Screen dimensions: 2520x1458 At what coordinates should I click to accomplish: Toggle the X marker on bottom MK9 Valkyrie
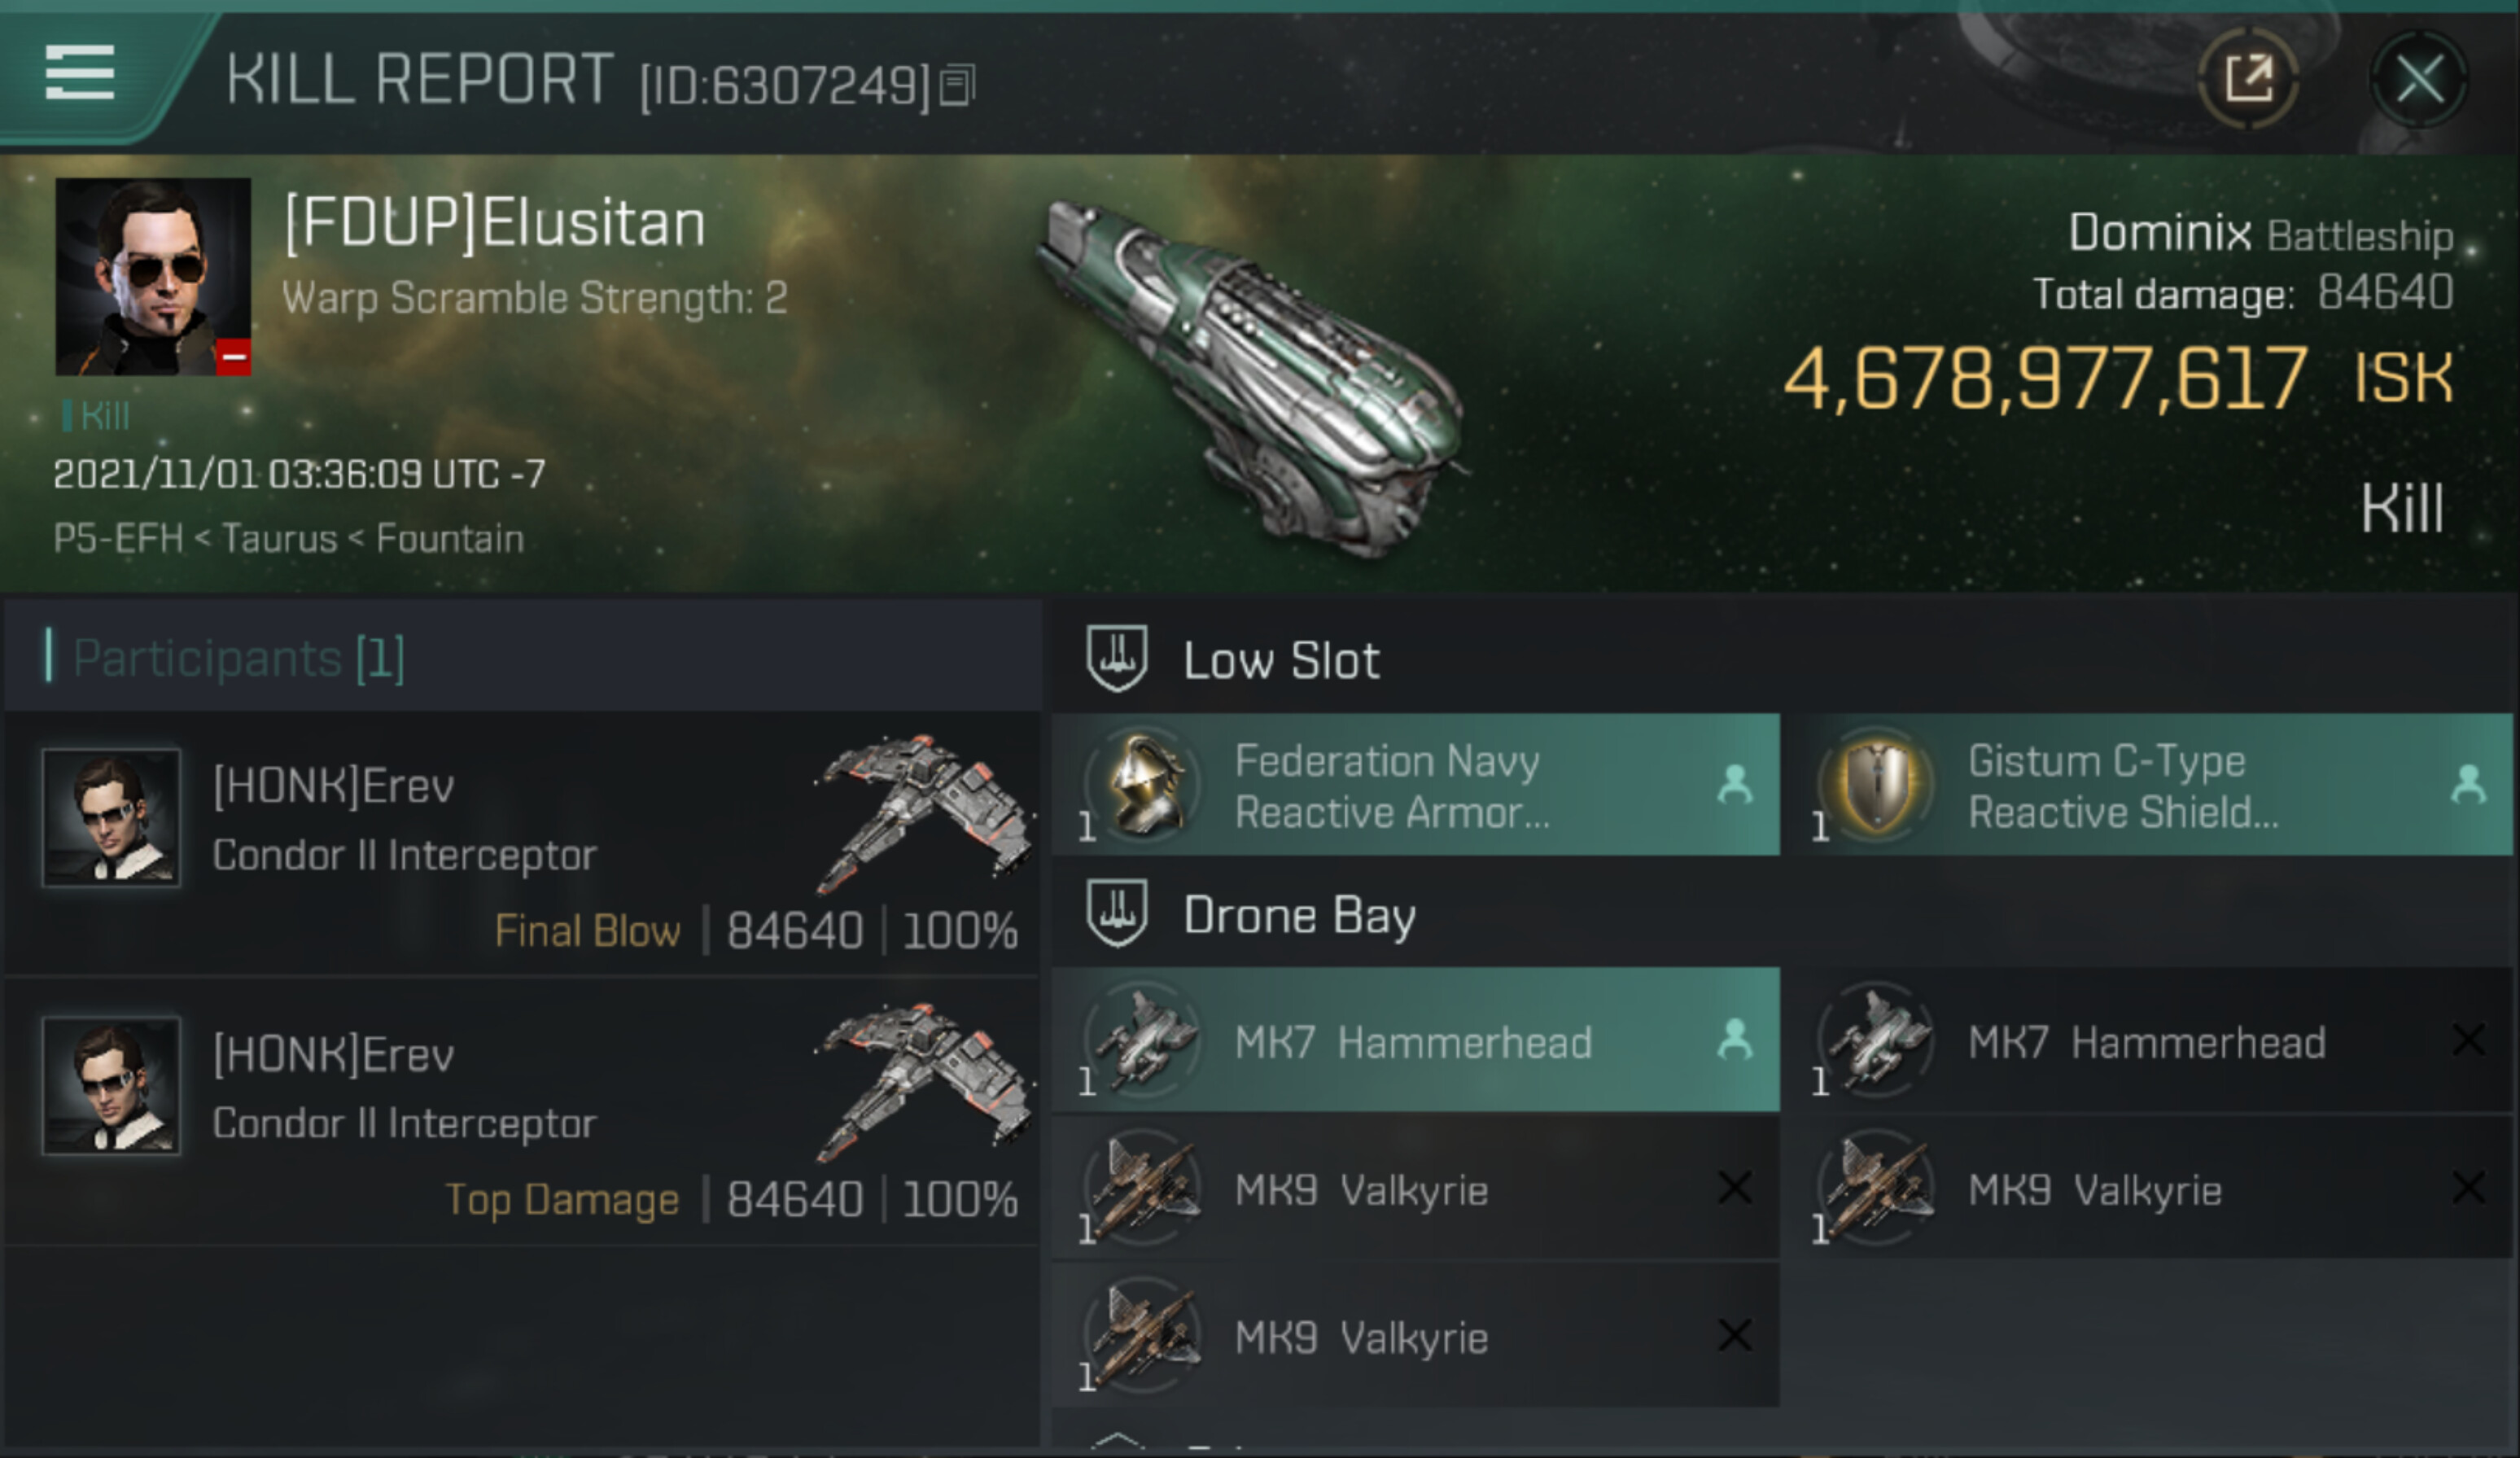[x=1734, y=1335]
